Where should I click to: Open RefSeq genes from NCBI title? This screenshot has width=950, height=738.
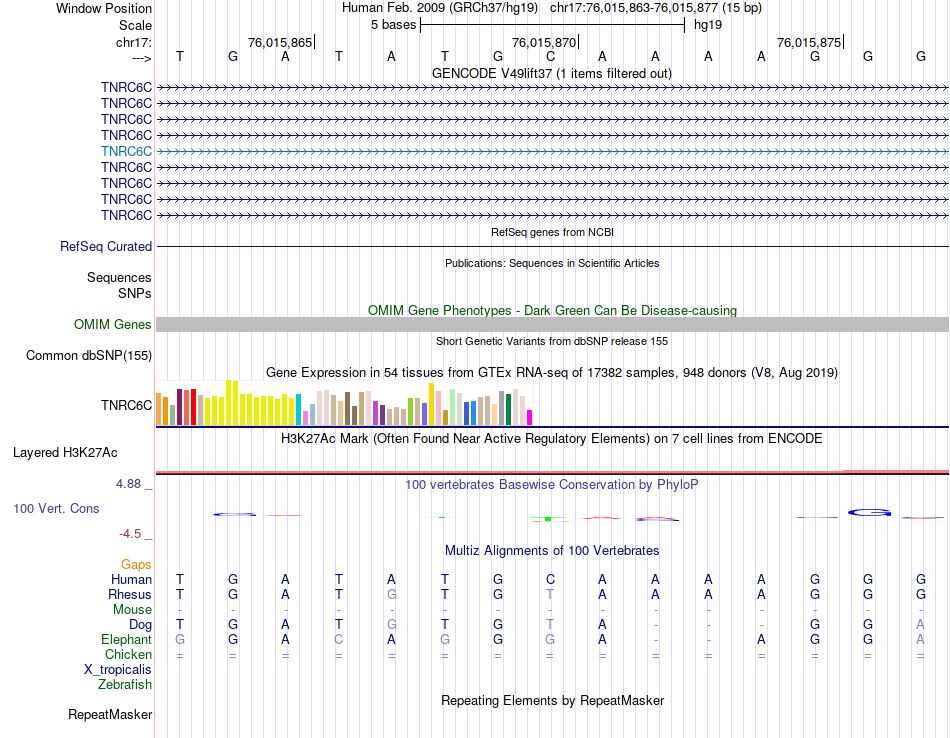552,232
